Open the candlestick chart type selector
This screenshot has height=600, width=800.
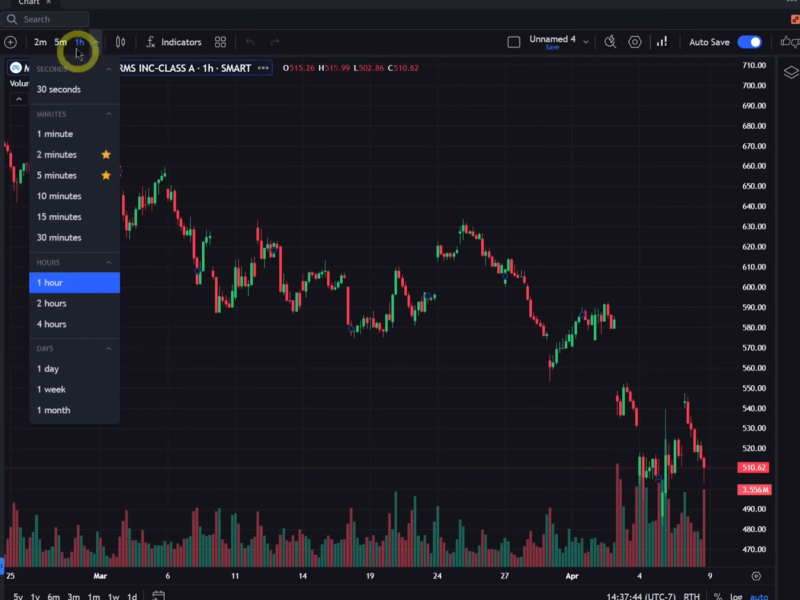pyautogui.click(x=120, y=42)
